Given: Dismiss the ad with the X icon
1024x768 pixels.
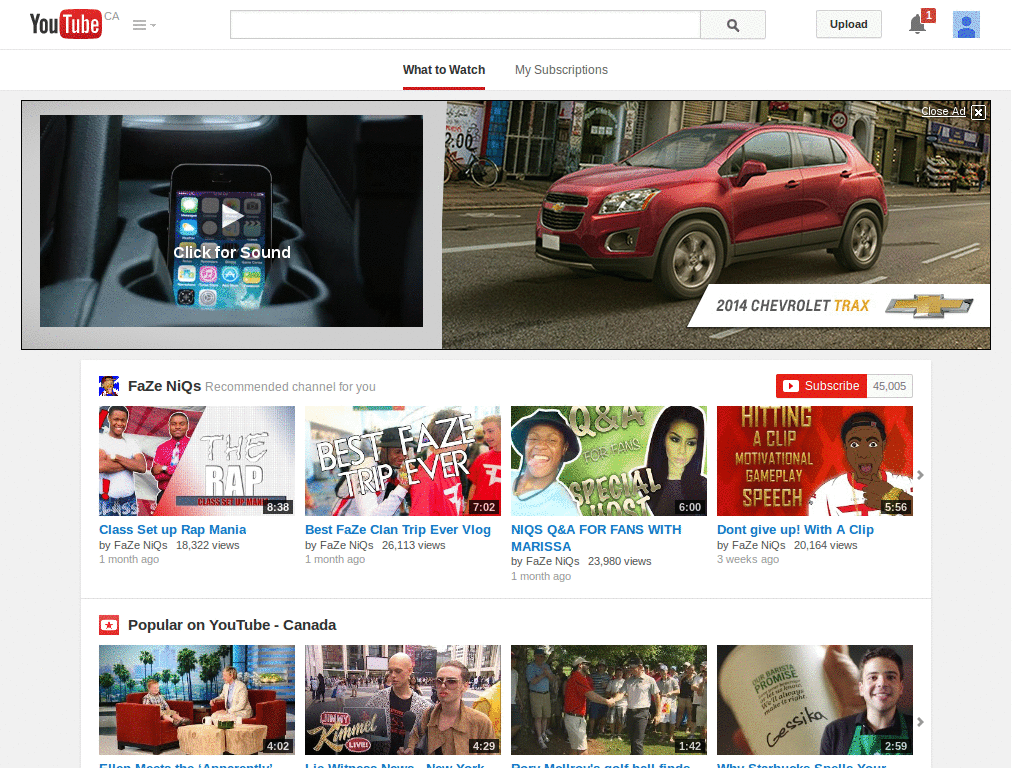Looking at the screenshot, I should [978, 112].
